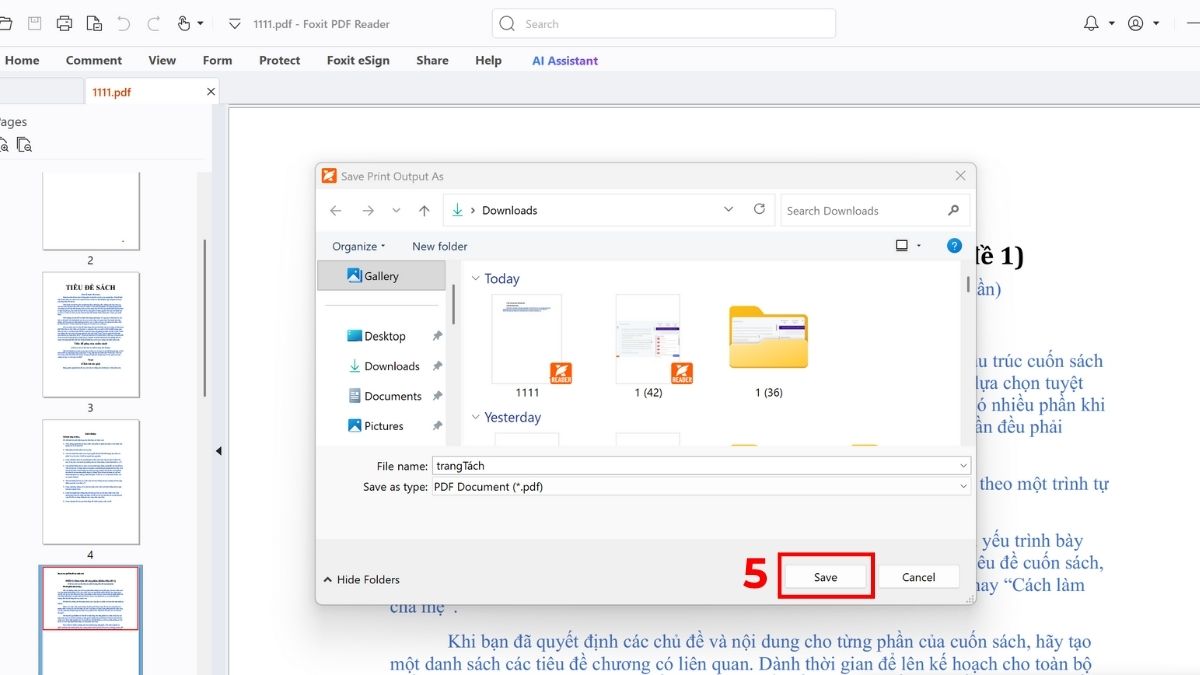The width and height of the screenshot is (1200, 675).
Task: Select the 1111 PDF file
Action: tap(528, 346)
